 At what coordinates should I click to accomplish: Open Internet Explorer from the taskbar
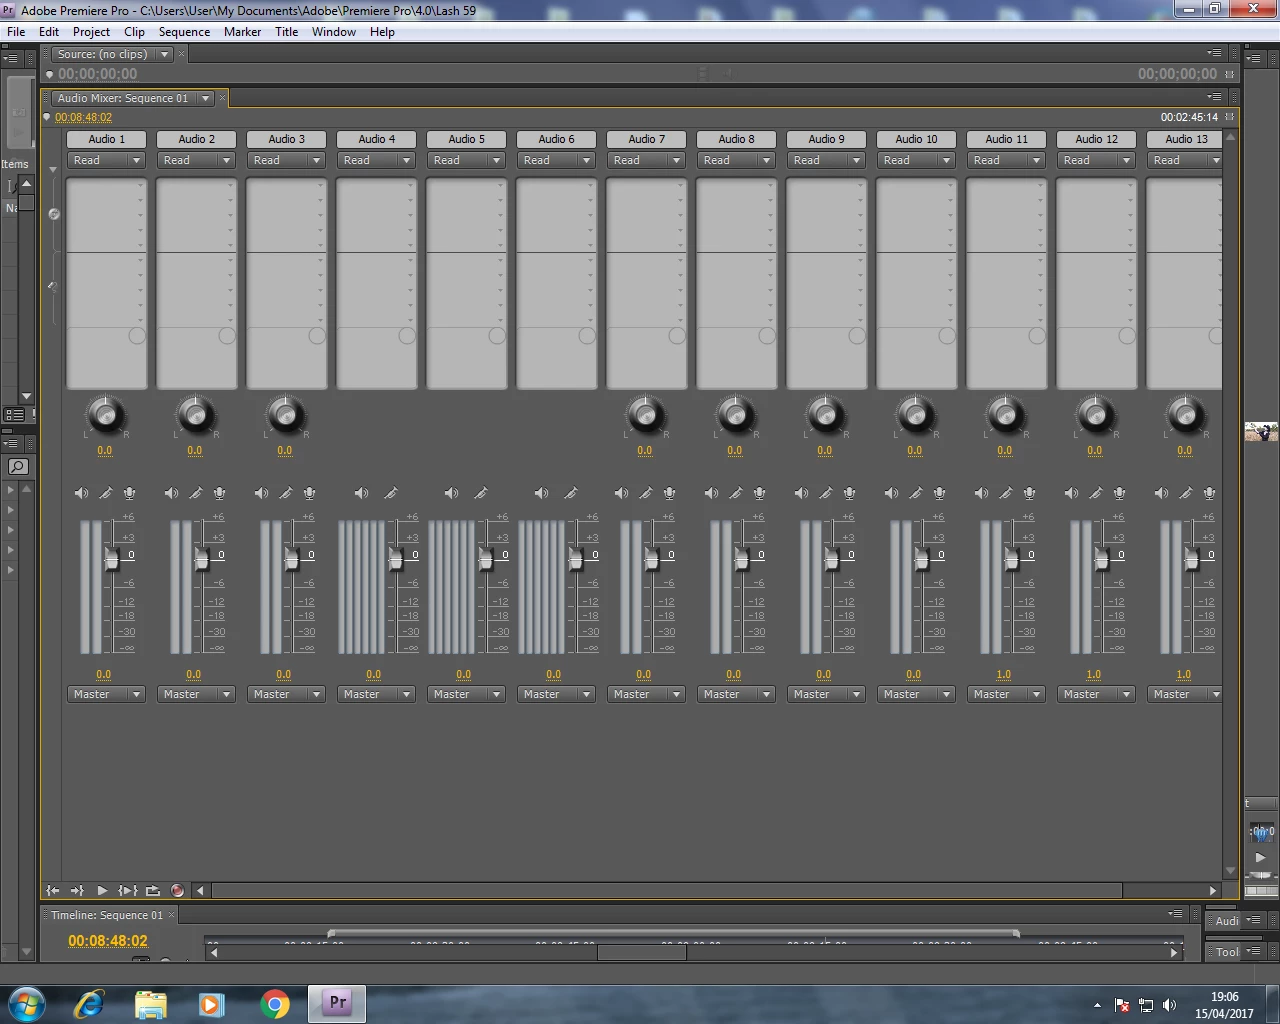pos(89,1003)
